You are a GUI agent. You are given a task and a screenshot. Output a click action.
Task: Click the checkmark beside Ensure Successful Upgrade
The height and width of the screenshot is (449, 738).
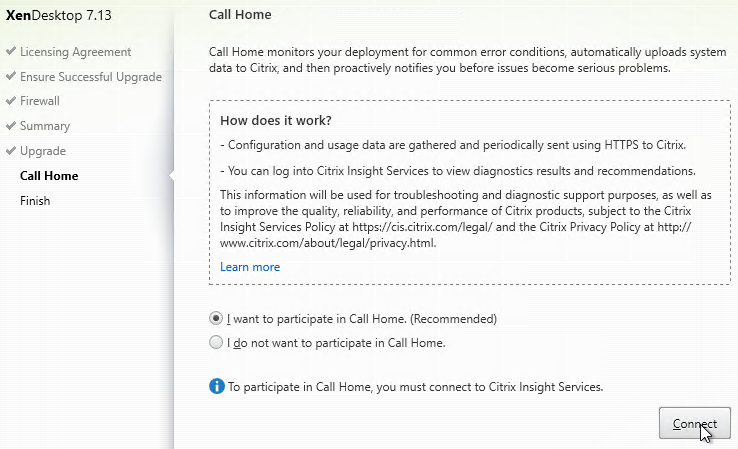(x=11, y=76)
